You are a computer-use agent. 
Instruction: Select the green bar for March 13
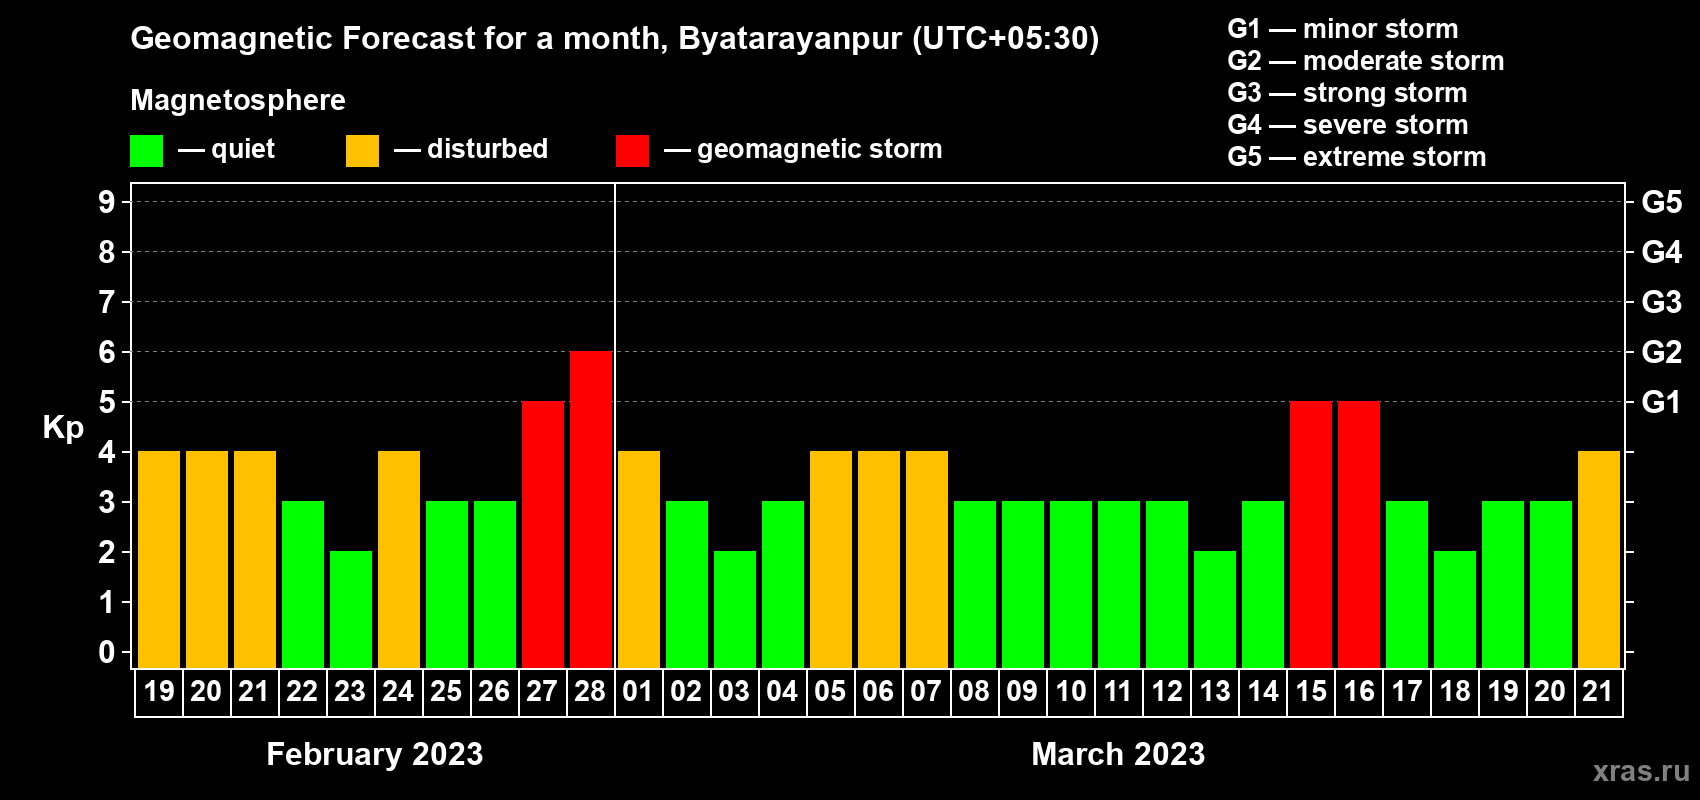tap(1215, 610)
